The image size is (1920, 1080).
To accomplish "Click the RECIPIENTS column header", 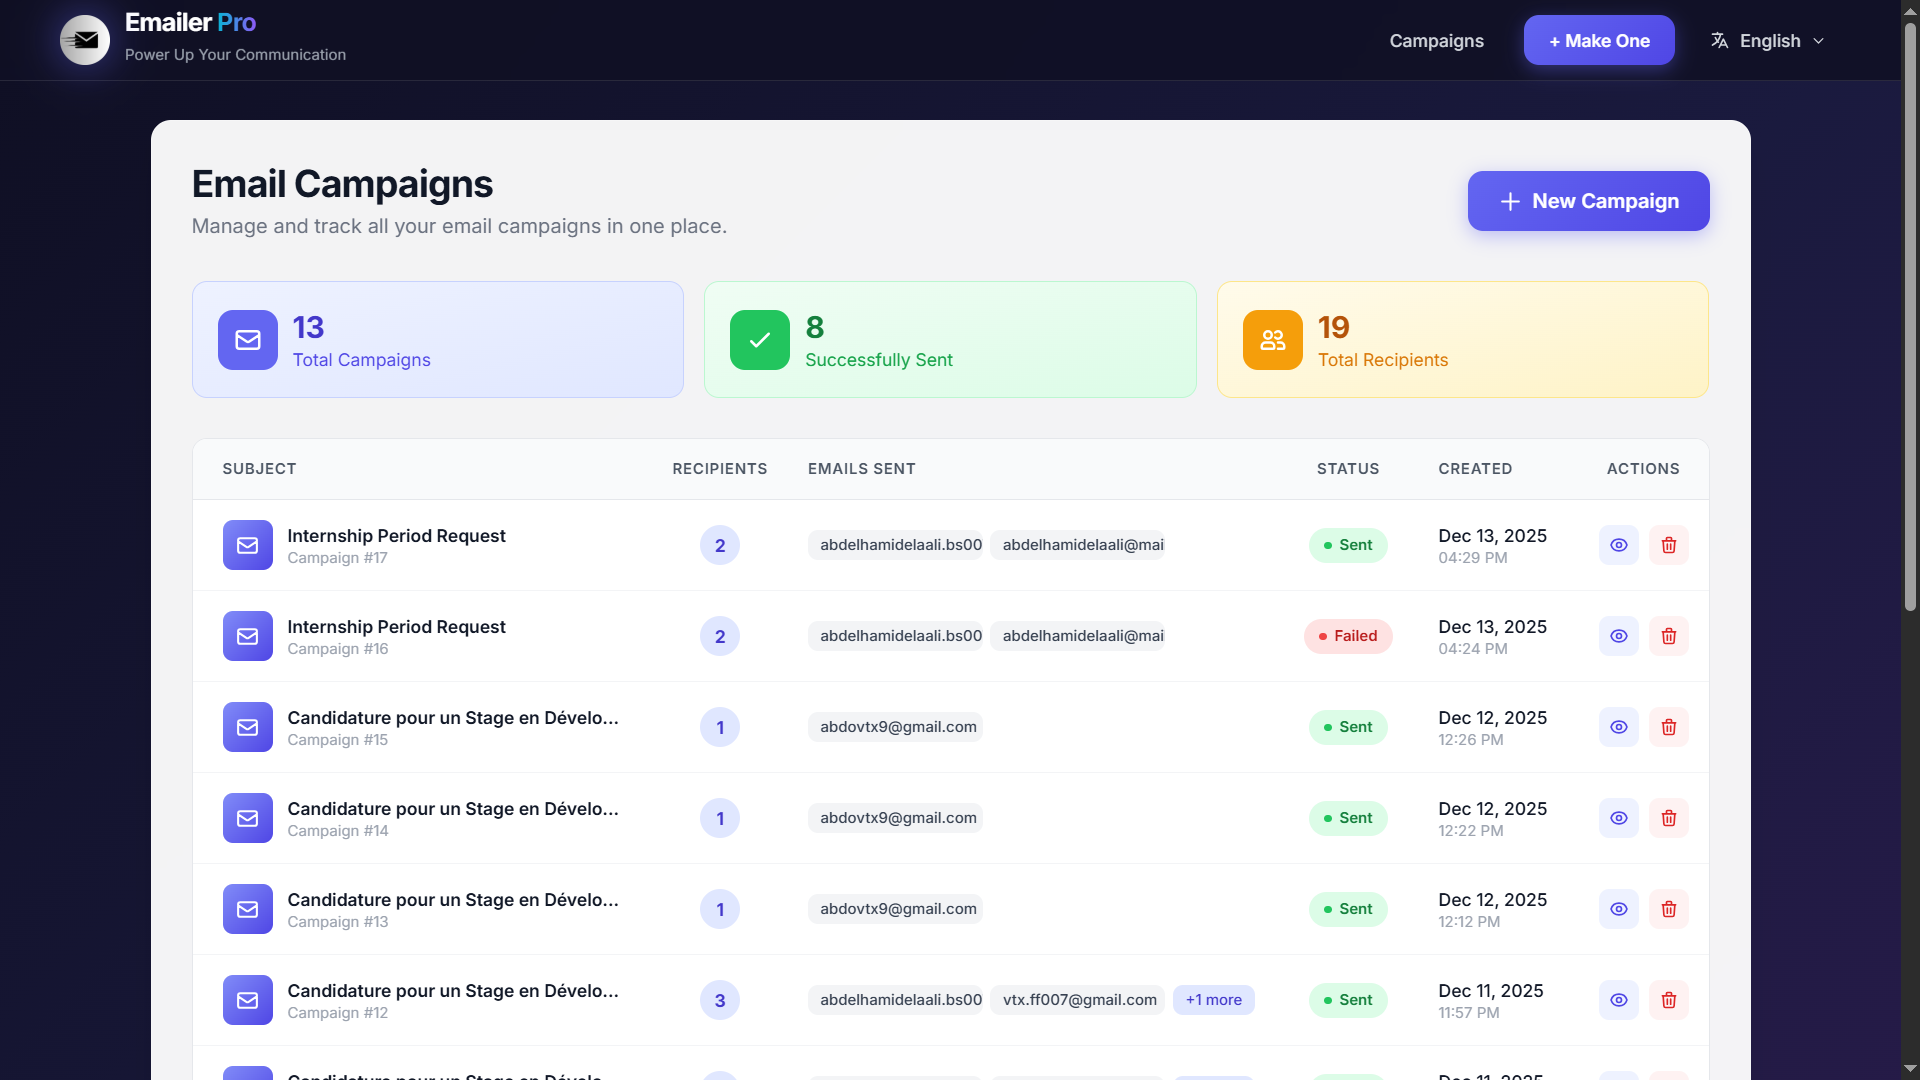I will 720,469.
